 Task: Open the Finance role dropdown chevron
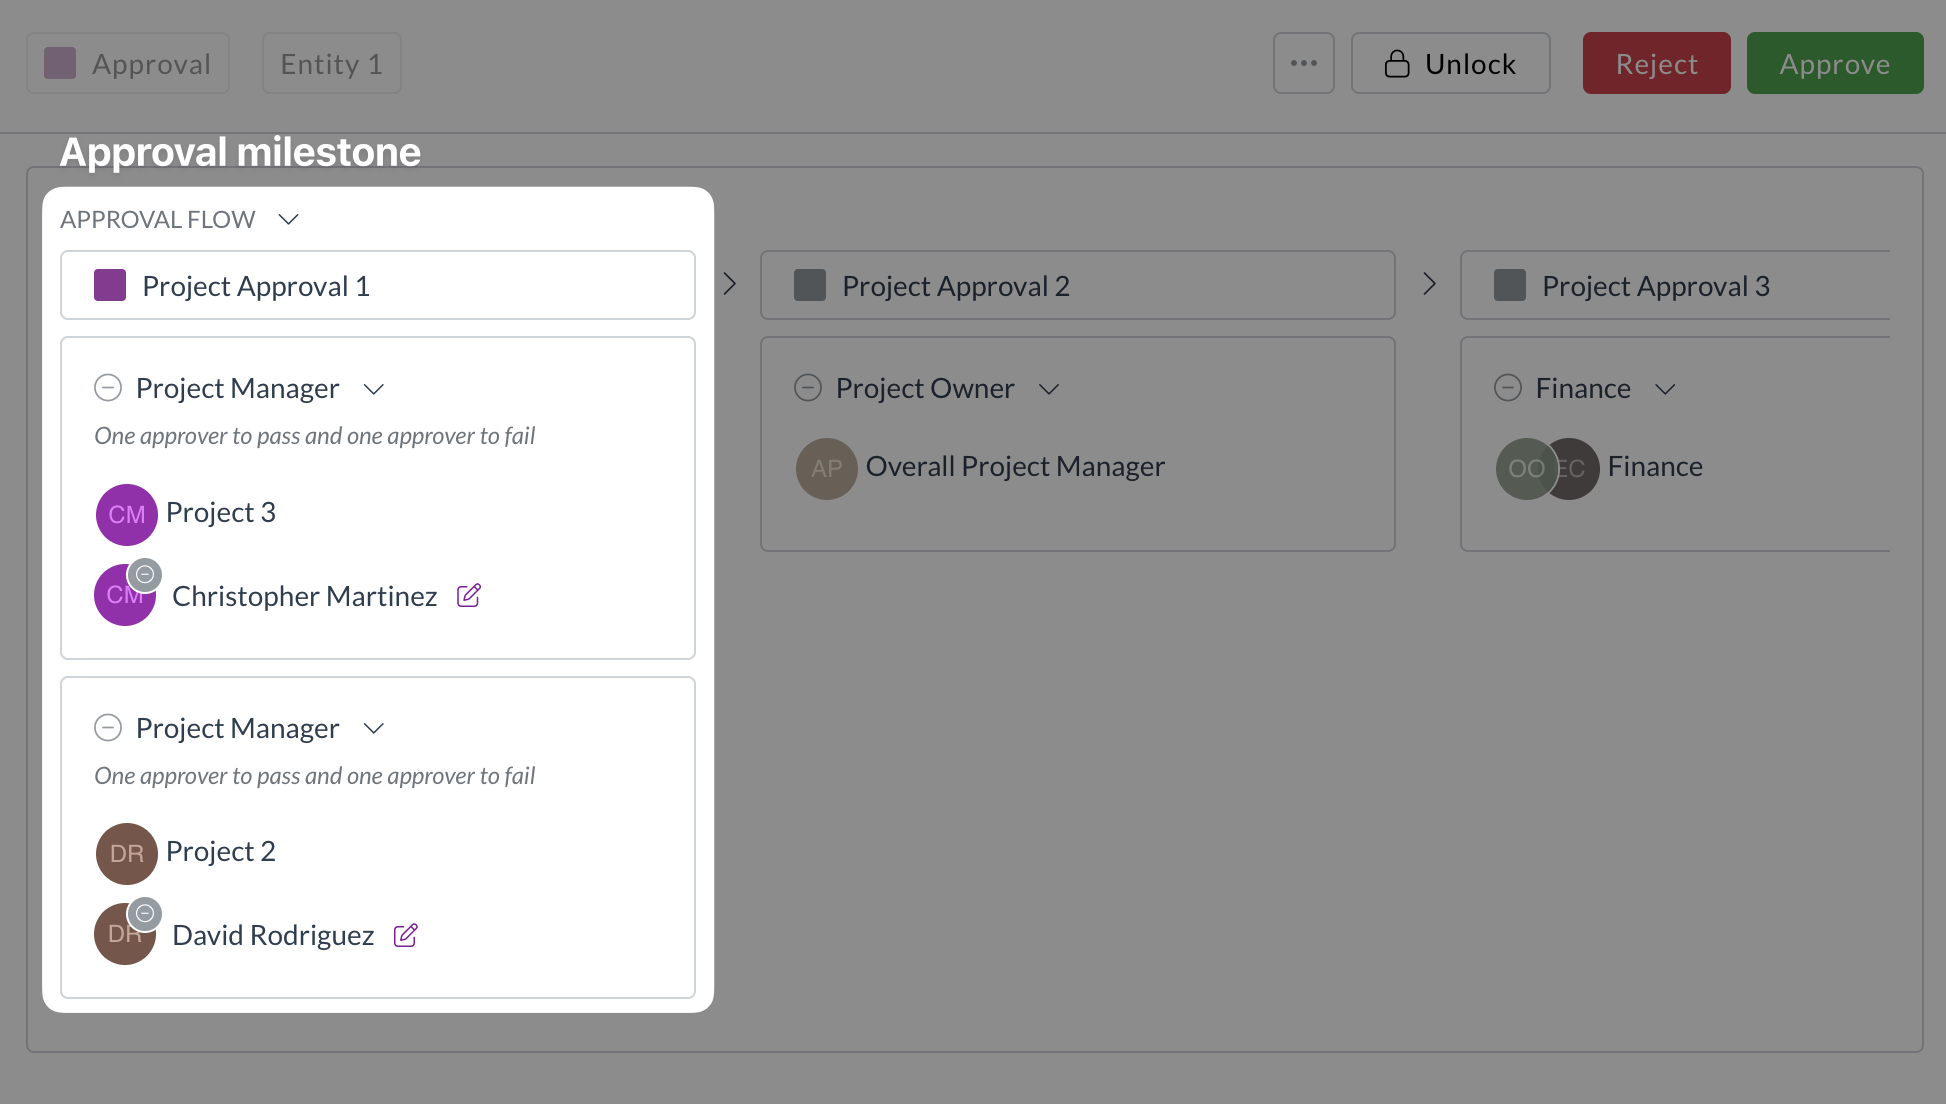point(1665,389)
